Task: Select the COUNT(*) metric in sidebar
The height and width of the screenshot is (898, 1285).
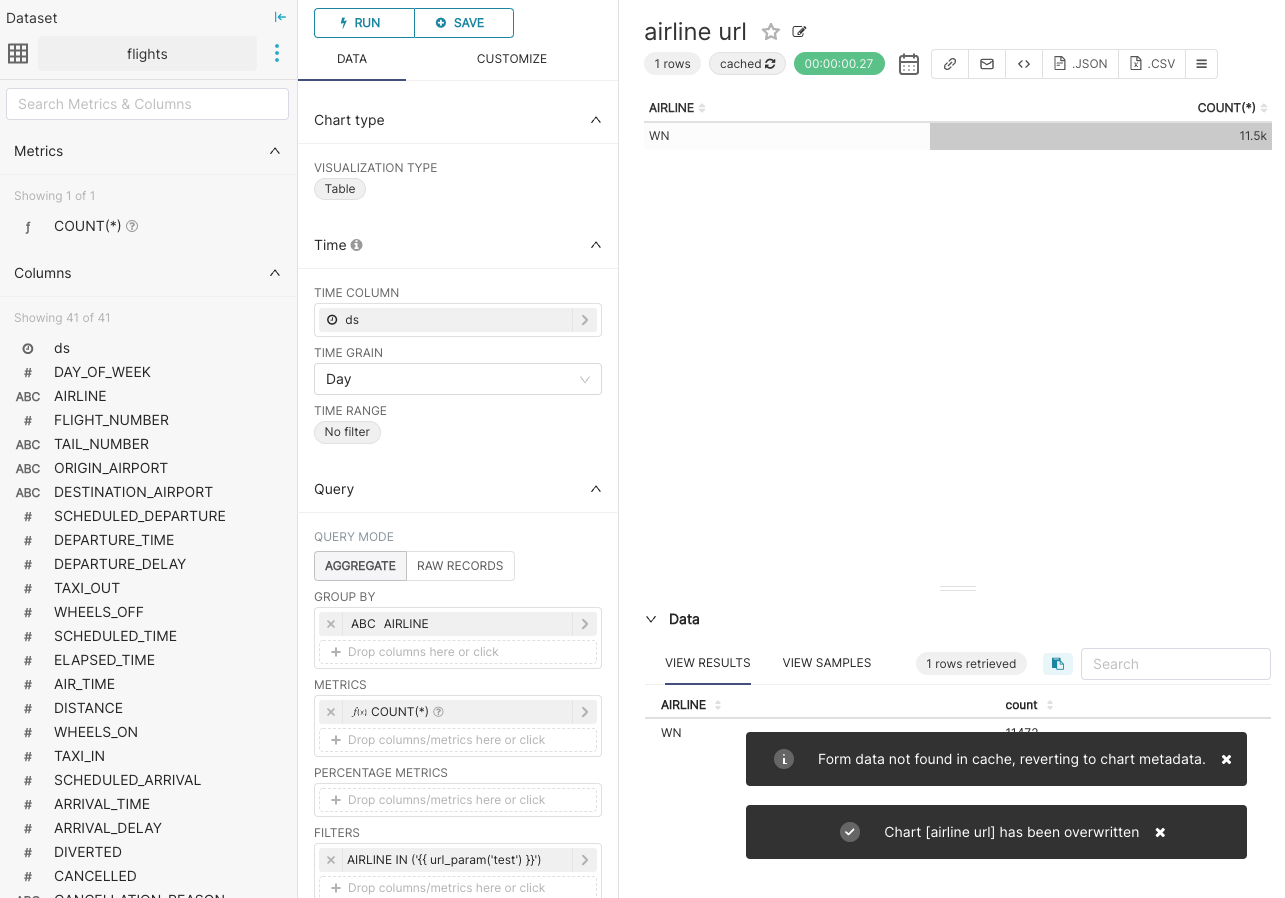Action: coord(88,226)
